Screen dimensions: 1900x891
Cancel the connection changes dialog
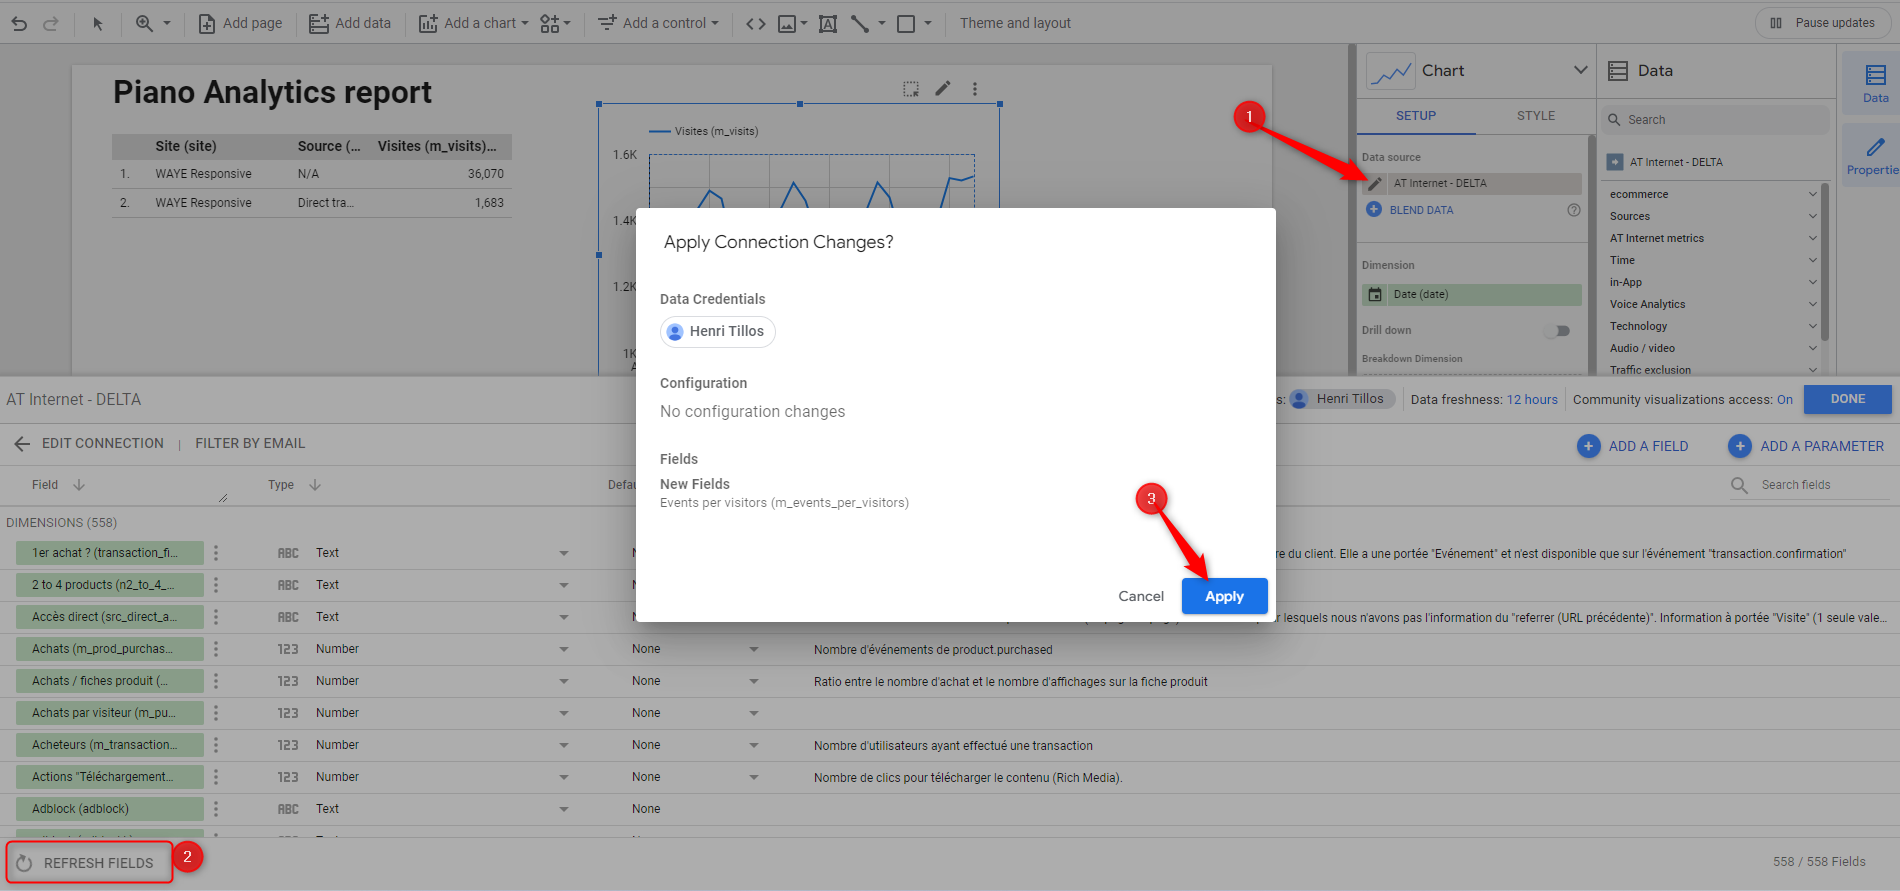tap(1140, 596)
